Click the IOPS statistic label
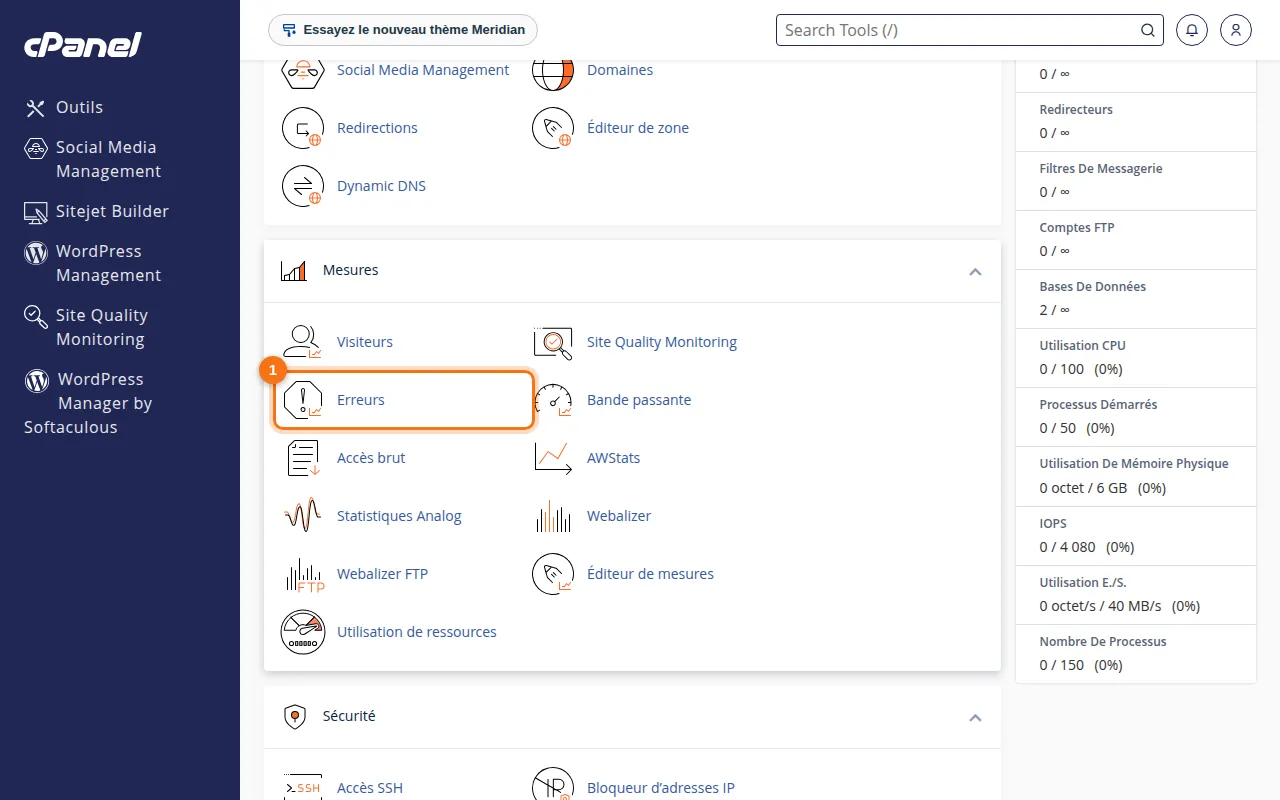1280x800 pixels. (x=1053, y=524)
